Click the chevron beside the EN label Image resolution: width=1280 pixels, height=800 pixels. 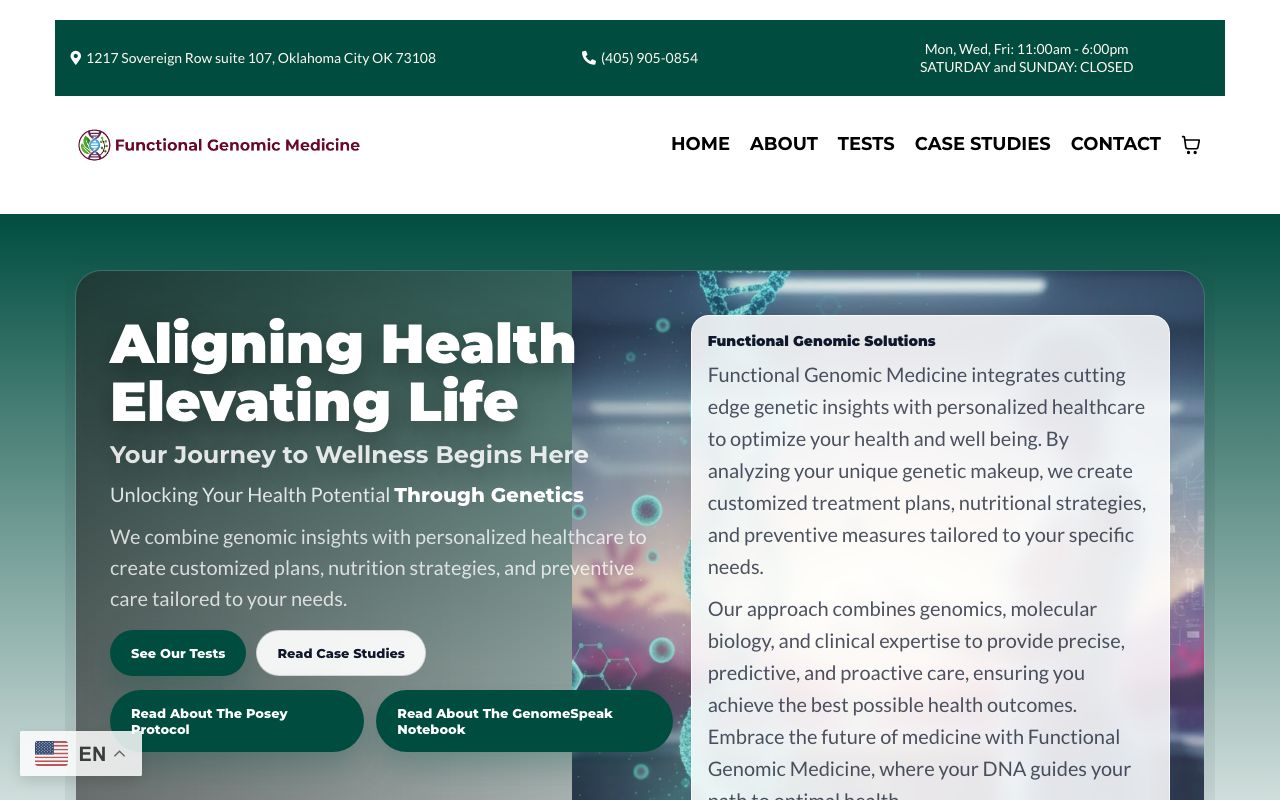point(119,753)
